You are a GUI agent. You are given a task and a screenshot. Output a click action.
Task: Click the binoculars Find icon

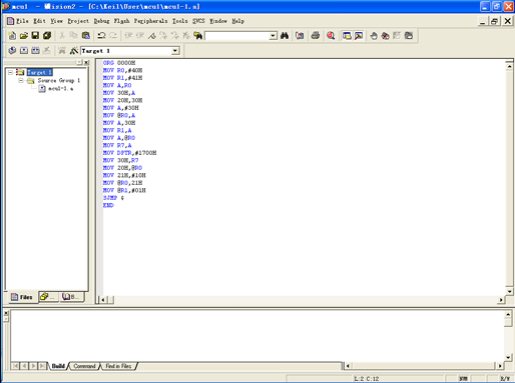tap(284, 35)
